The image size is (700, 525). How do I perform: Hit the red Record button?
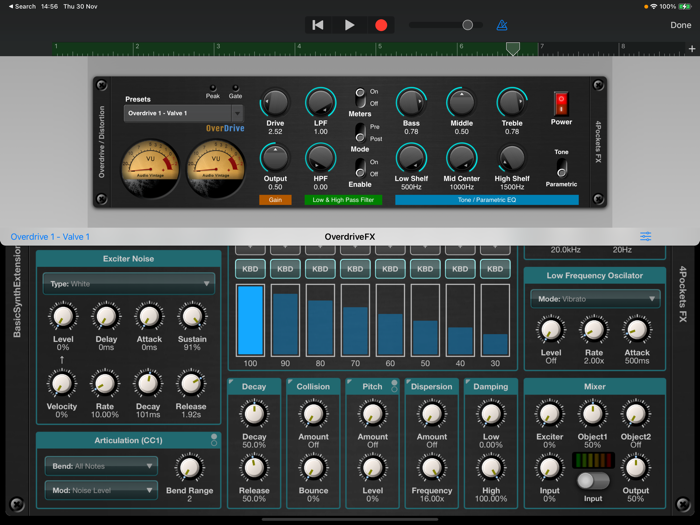381,25
